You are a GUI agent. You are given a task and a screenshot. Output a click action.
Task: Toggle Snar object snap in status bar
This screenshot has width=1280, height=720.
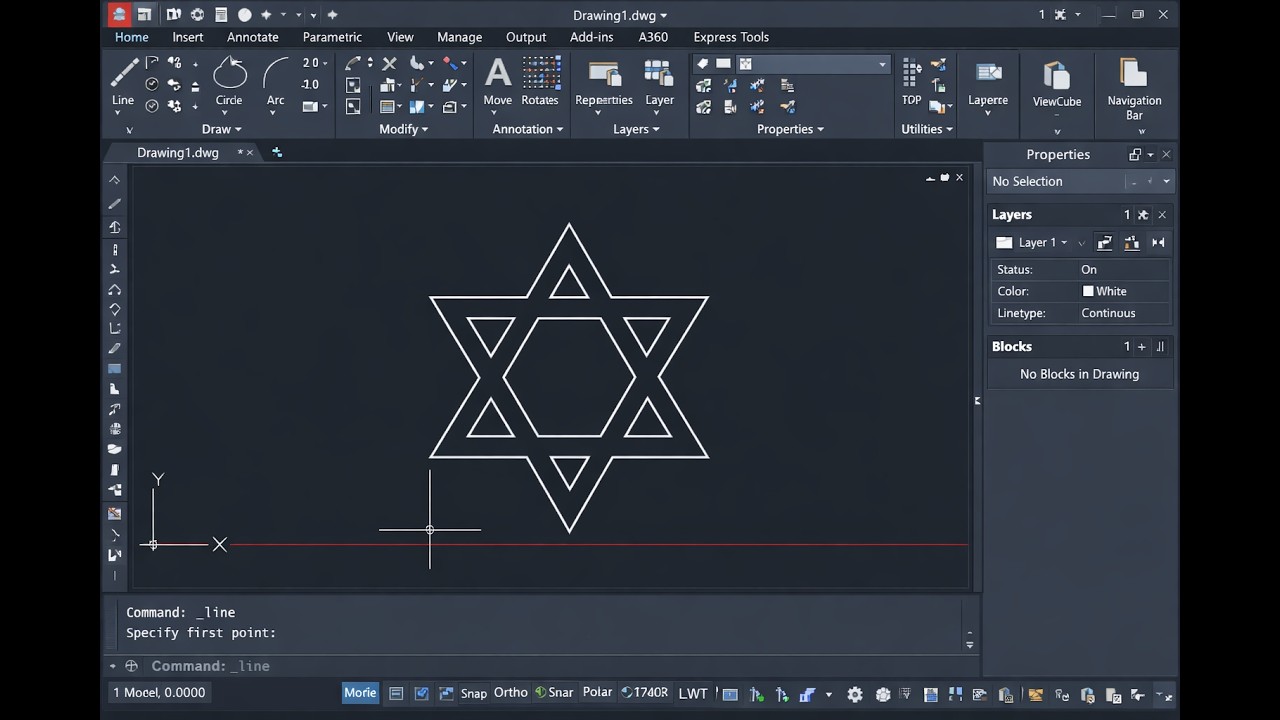[x=554, y=693]
